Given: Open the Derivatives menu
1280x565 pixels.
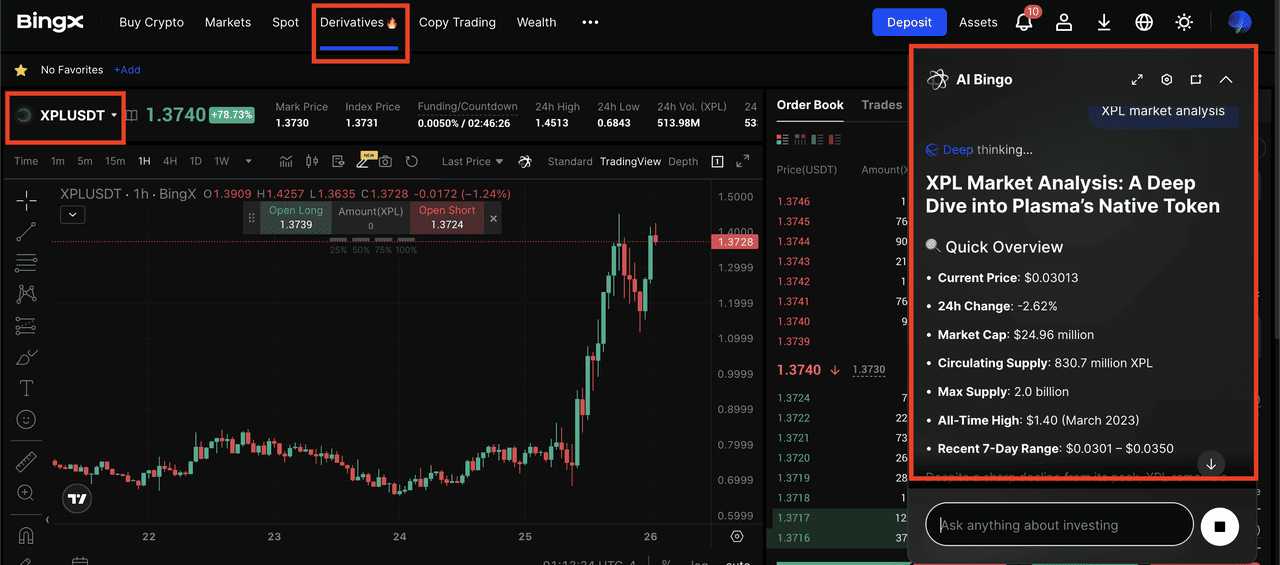Looking at the screenshot, I should 359,22.
